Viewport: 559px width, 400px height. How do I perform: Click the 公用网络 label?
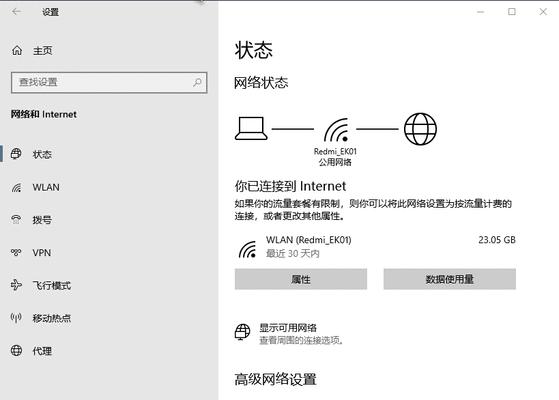click(x=335, y=162)
